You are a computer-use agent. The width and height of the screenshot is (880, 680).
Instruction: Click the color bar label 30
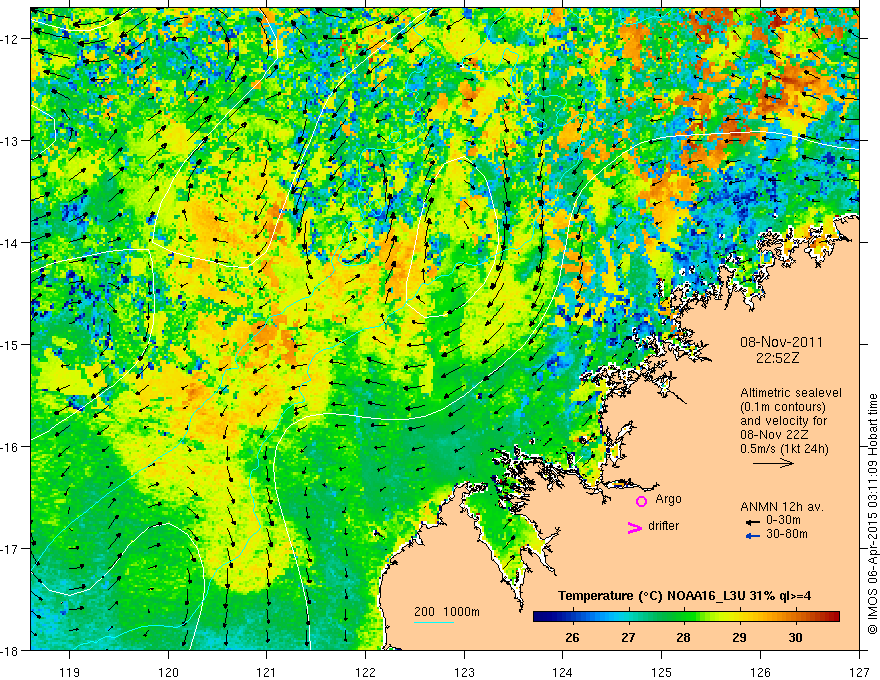795,638
